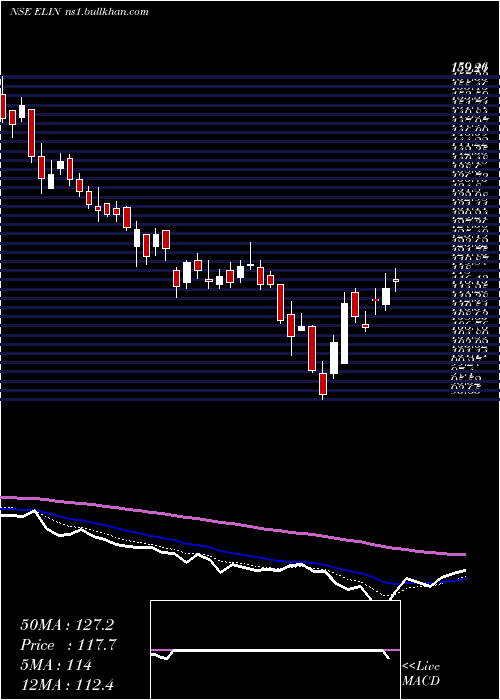Click the 'NSE ELIN ns1.bullkhan.com' title text

[x=79, y=12]
